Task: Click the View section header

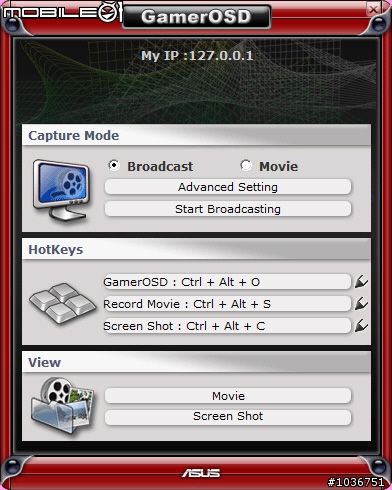Action: (x=196, y=362)
